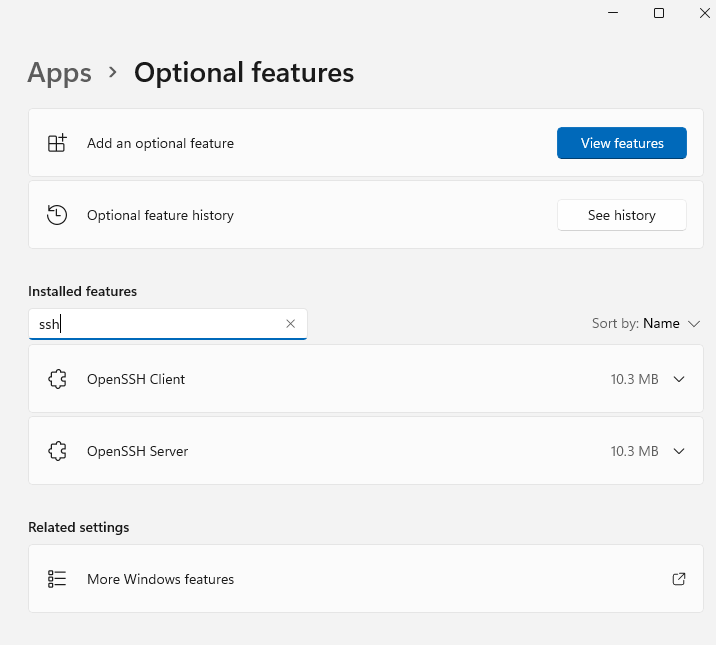Click the OpenSSH Client puzzle icon
The image size is (716, 645).
[x=57, y=380]
